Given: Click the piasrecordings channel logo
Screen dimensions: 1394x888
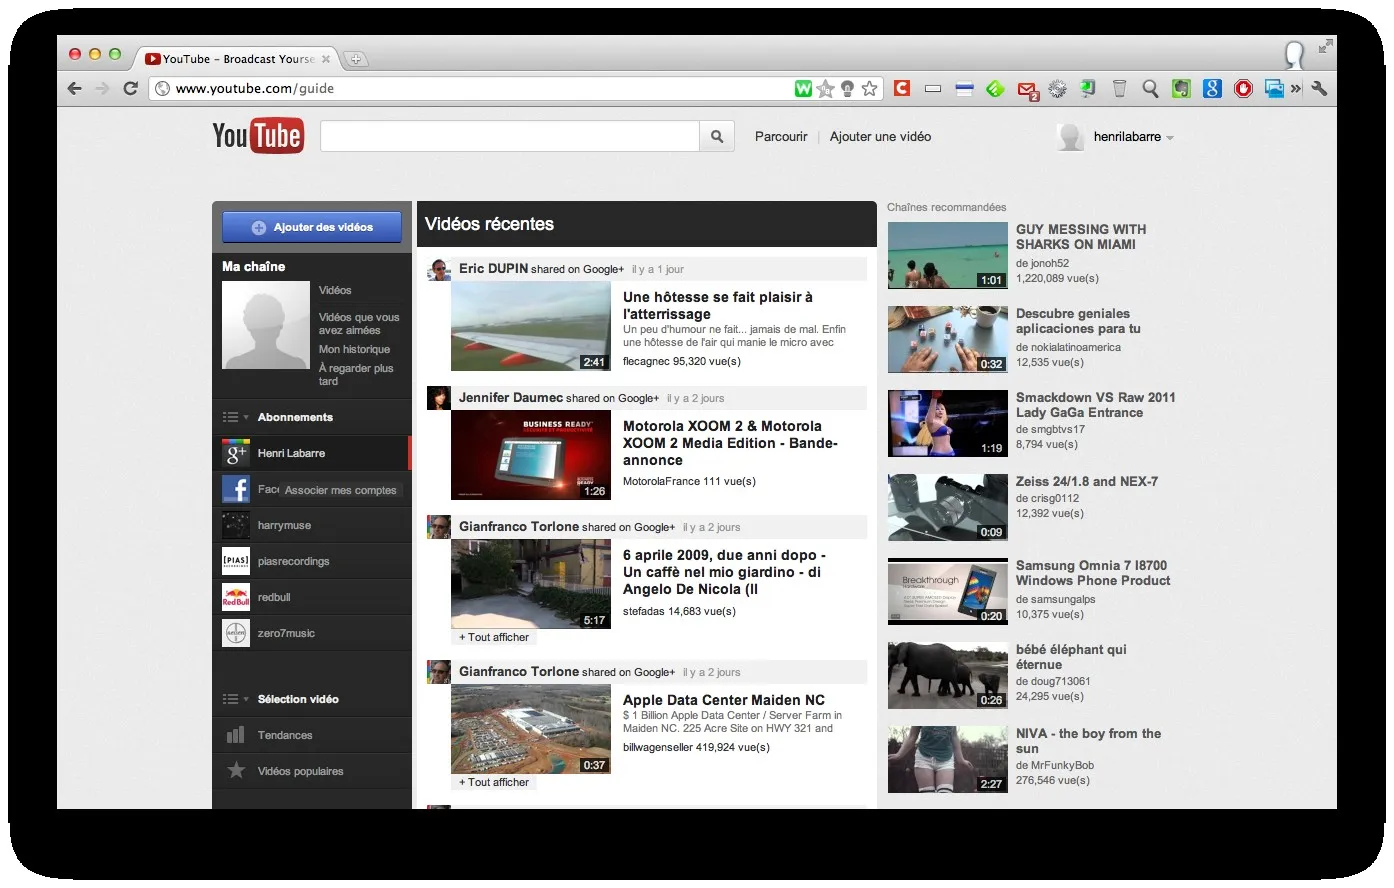Looking at the screenshot, I should (236, 561).
